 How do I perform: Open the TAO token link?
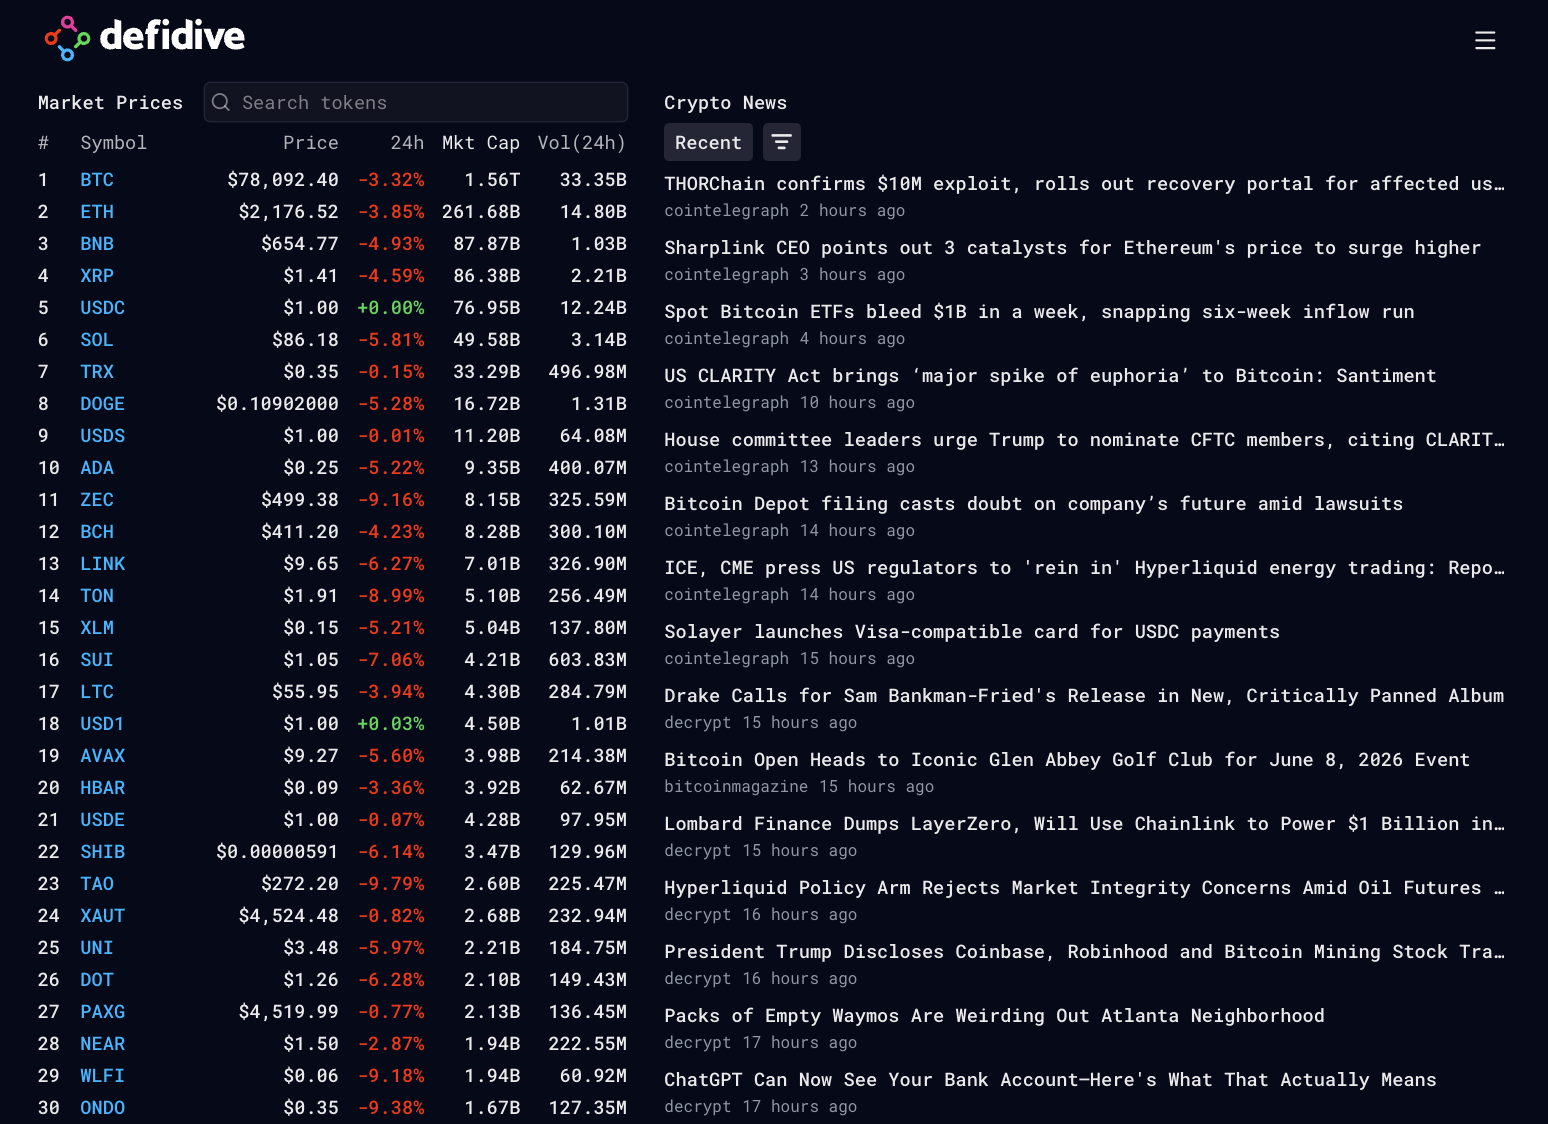(97, 884)
